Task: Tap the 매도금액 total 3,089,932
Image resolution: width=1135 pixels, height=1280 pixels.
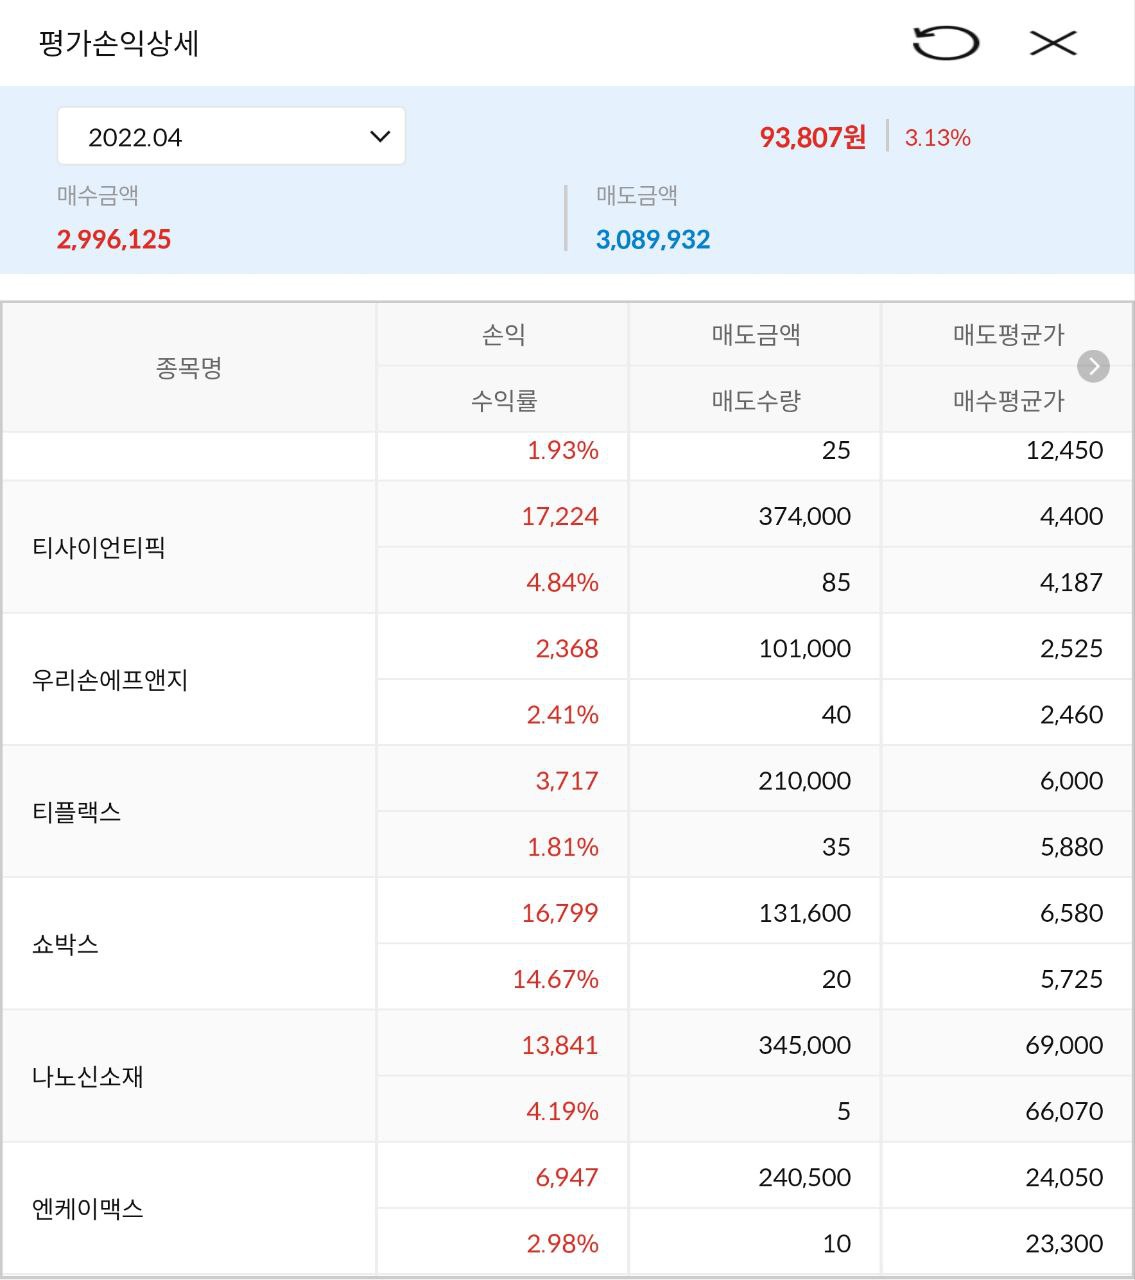Action: pos(653,240)
